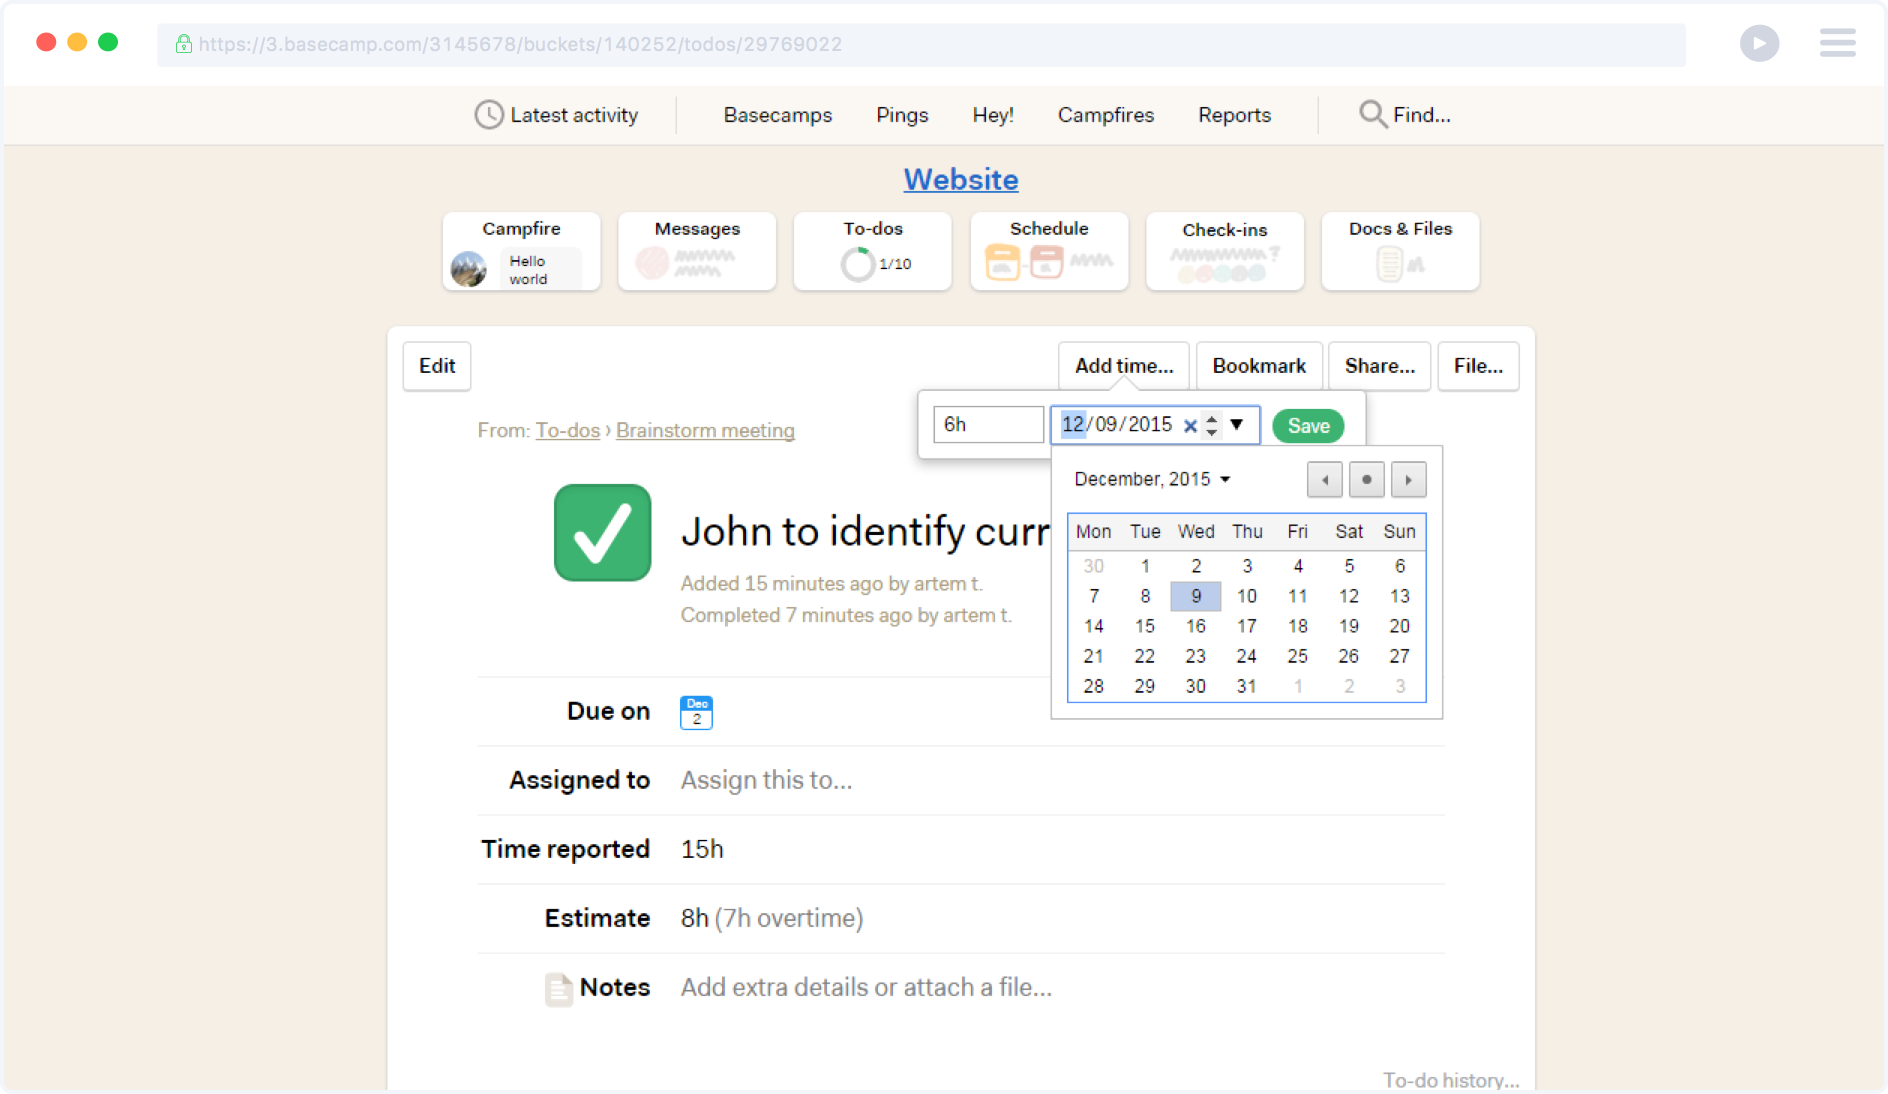
Task: Click the Add time... button
Action: pos(1124,366)
